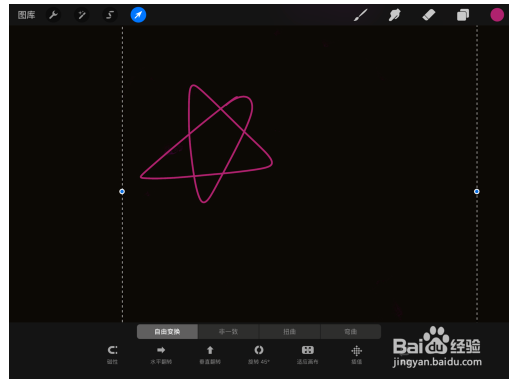Open the Actions wrench menu
517x390 pixels.
tap(53, 15)
